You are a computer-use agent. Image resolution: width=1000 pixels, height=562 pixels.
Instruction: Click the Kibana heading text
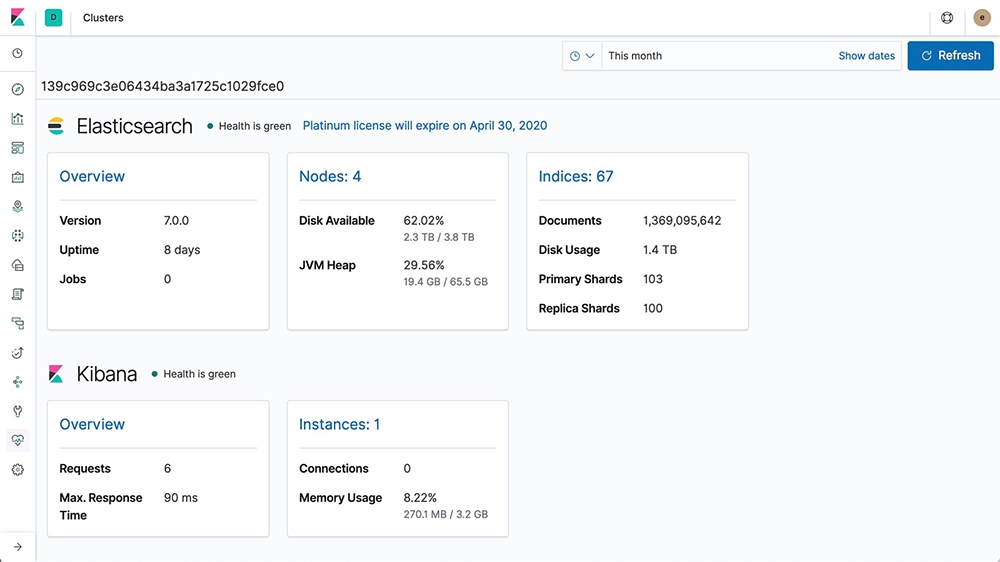tap(107, 374)
